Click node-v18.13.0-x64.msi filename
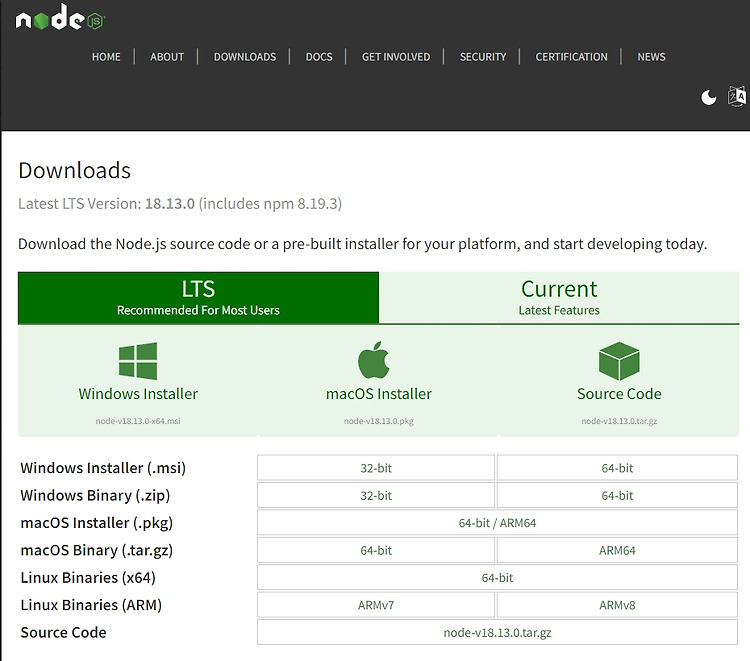This screenshot has height=661, width=750. [x=138, y=421]
